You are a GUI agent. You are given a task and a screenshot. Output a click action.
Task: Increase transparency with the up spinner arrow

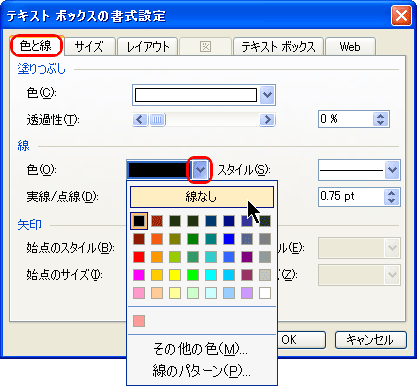click(380, 115)
